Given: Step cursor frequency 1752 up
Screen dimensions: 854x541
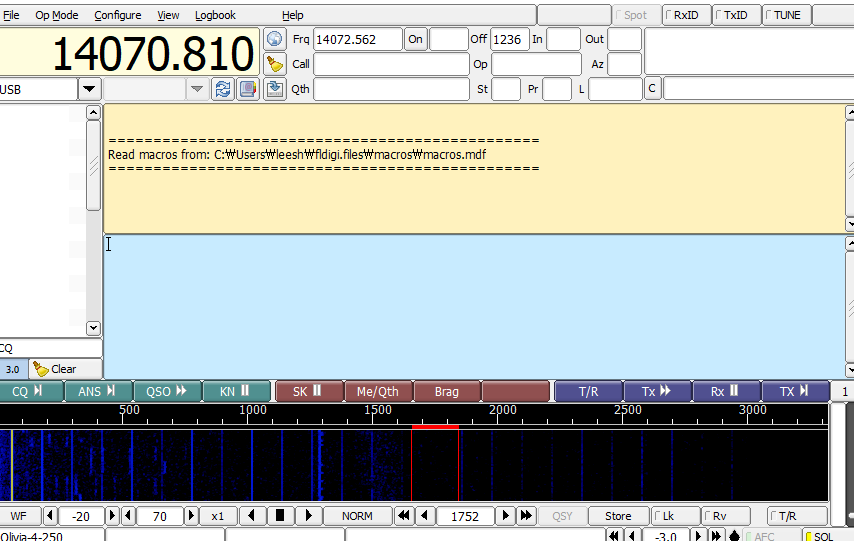Looking at the screenshot, I should tap(505, 515).
